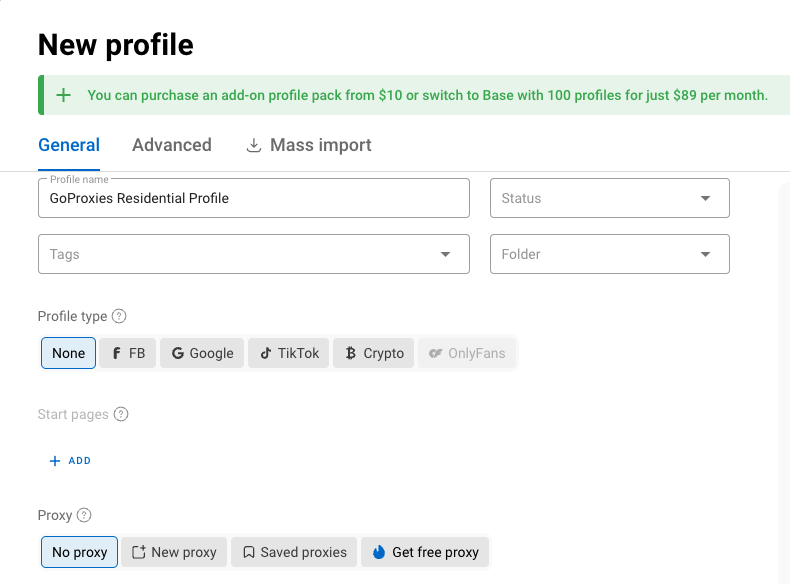Click ADD to add start page
Image resolution: width=790 pixels, height=584 pixels.
(x=70, y=461)
